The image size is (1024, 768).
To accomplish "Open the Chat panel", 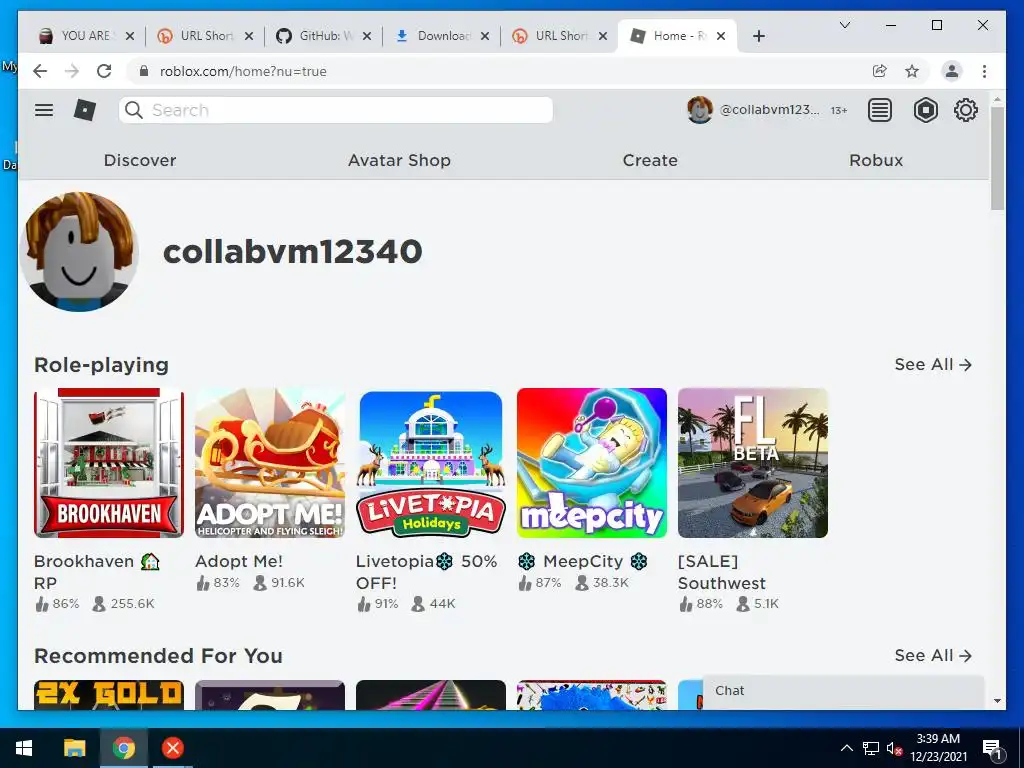I will 843,692.
